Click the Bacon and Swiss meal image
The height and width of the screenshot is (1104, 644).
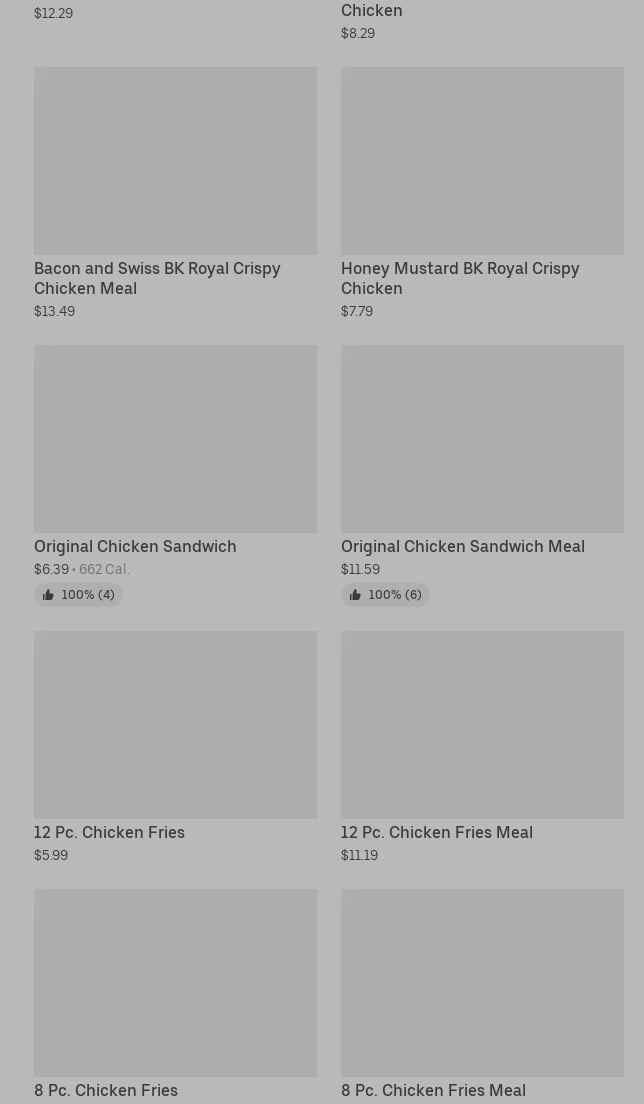(x=175, y=160)
